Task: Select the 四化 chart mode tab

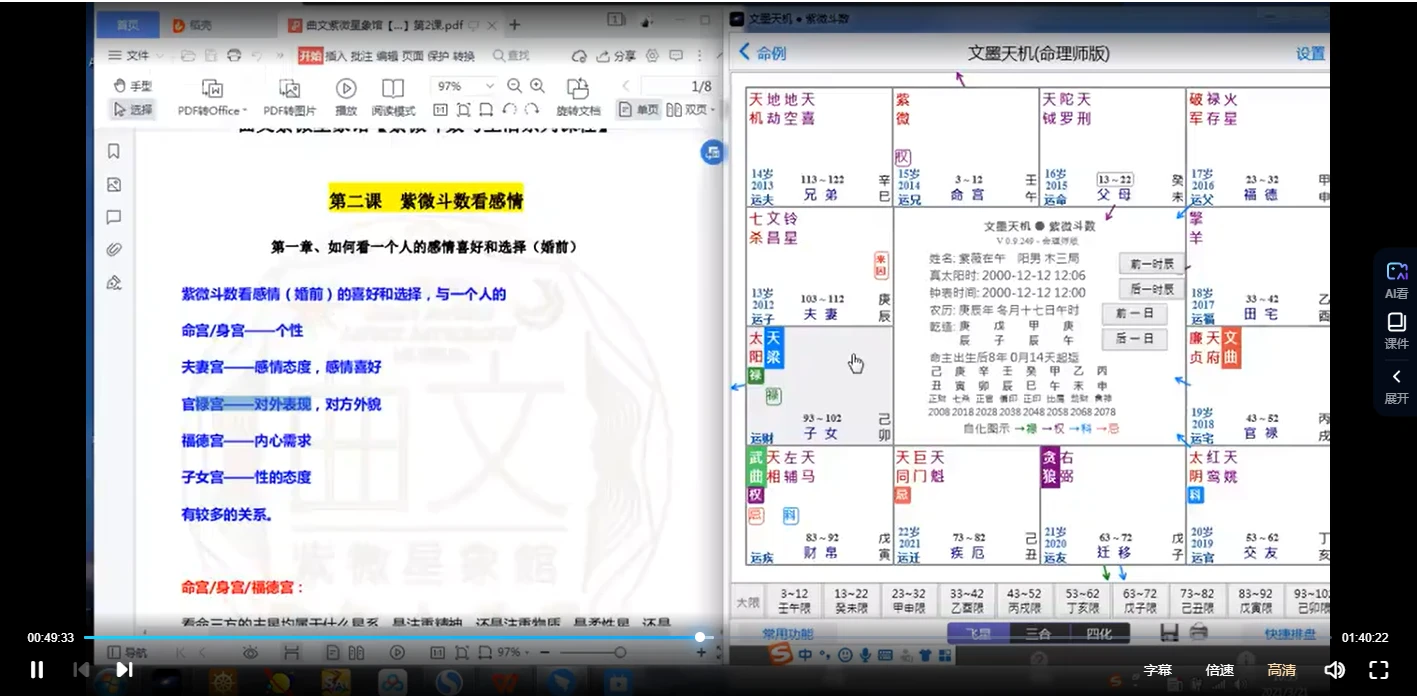Action: point(1098,633)
